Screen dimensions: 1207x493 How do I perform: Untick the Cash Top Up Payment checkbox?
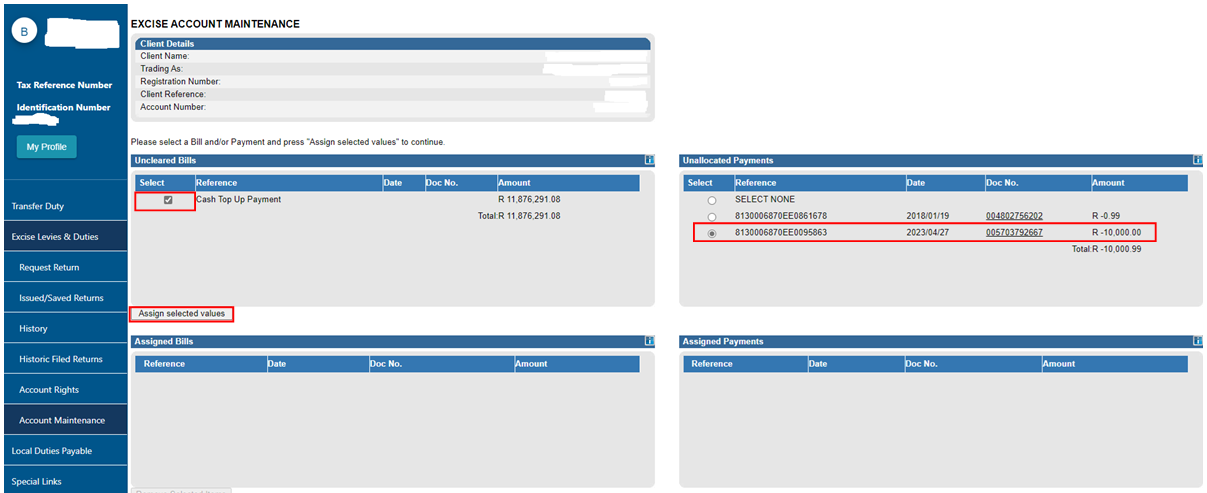(x=168, y=200)
